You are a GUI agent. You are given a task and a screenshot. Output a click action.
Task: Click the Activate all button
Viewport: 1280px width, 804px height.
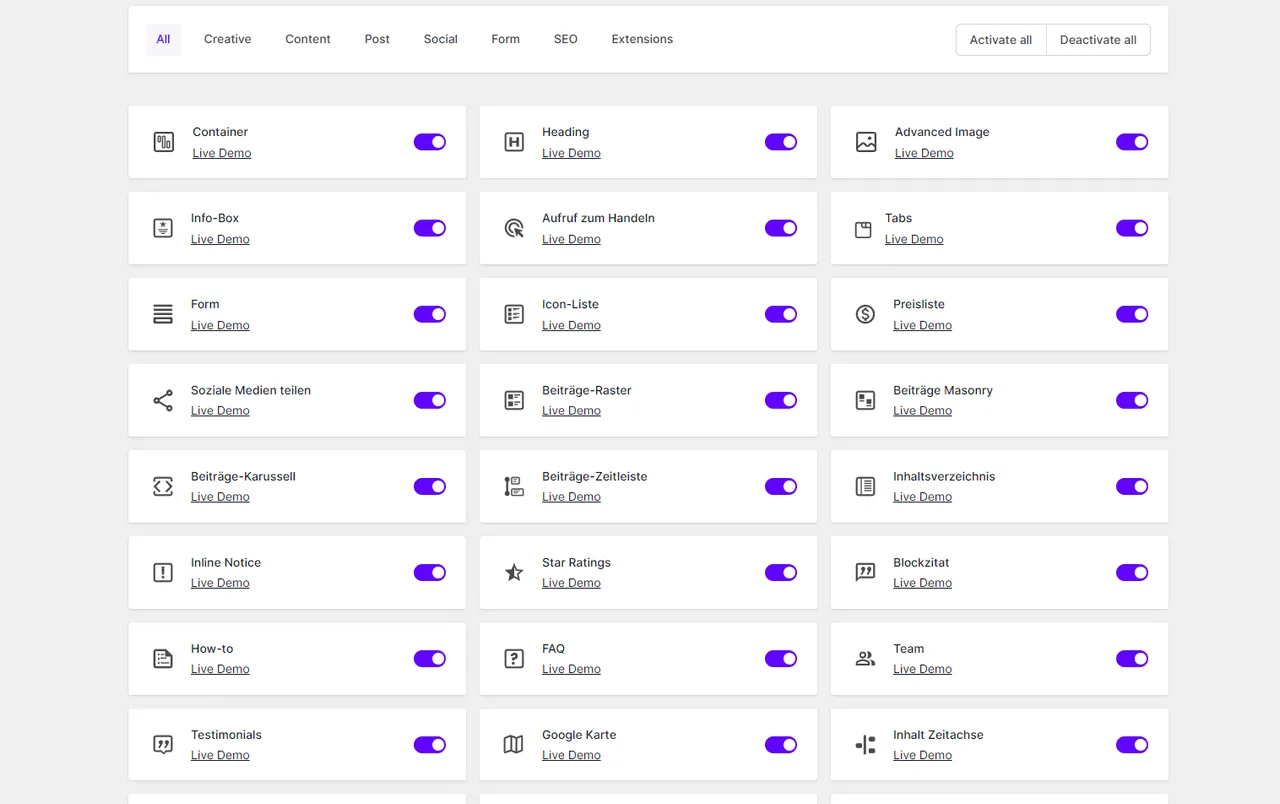coord(1001,40)
